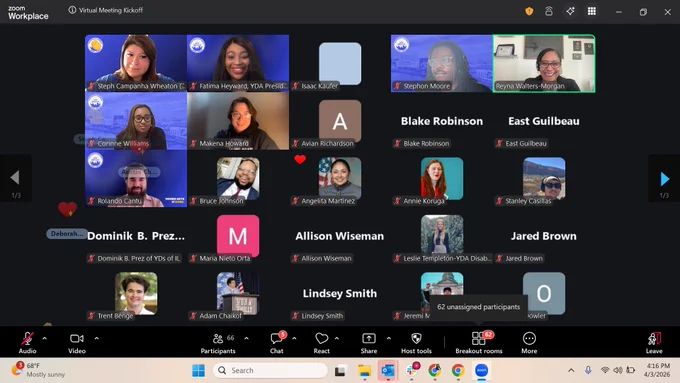Click Avian Richardson's letter A avatar

tap(340, 121)
